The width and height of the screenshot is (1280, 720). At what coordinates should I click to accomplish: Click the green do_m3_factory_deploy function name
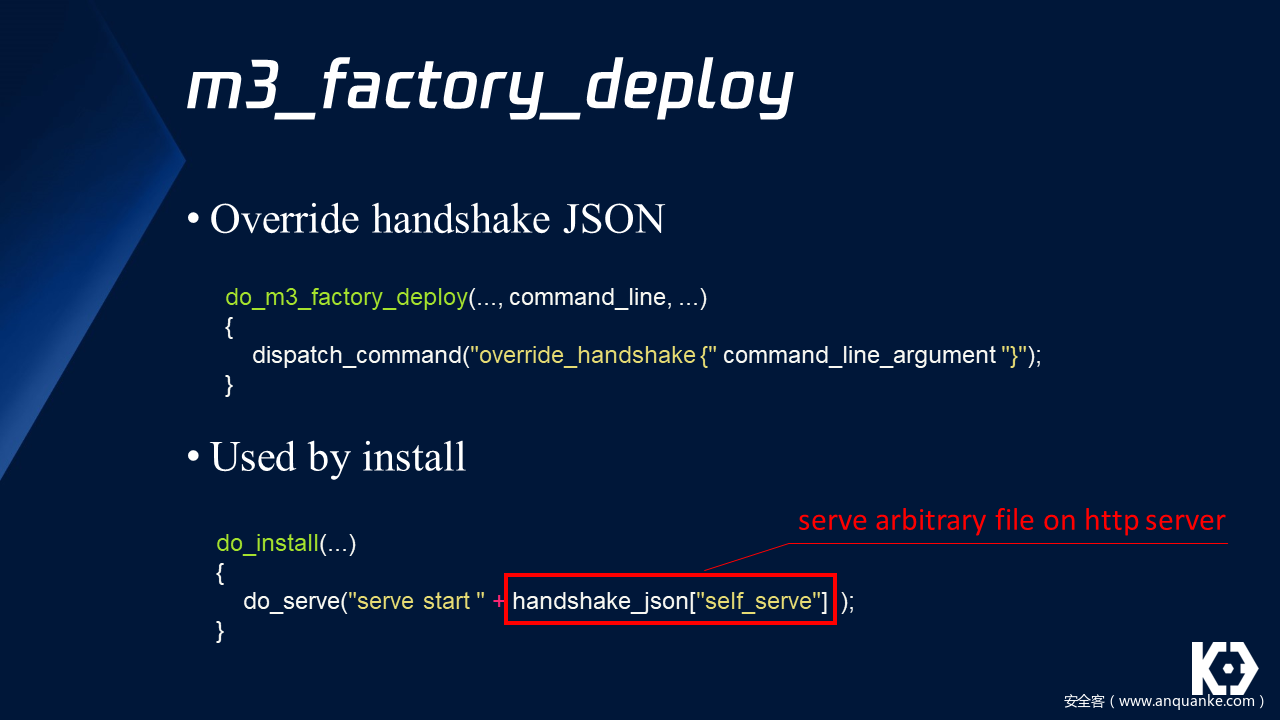pos(346,297)
